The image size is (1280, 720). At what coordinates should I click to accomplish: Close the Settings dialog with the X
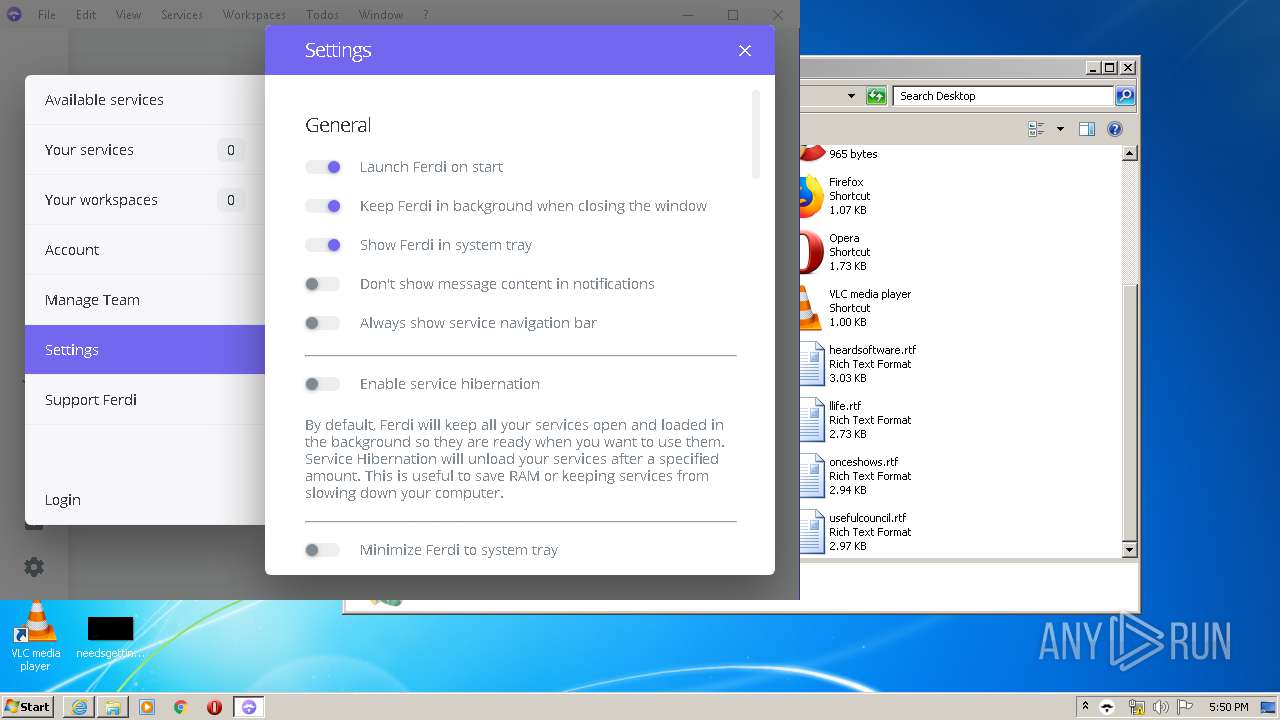coord(744,51)
